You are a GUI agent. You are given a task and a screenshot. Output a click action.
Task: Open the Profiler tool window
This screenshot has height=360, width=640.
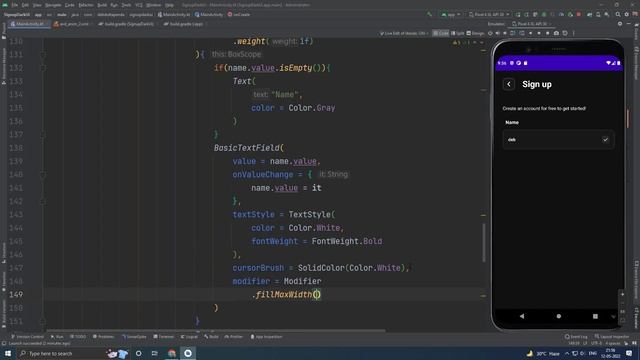(x=234, y=337)
